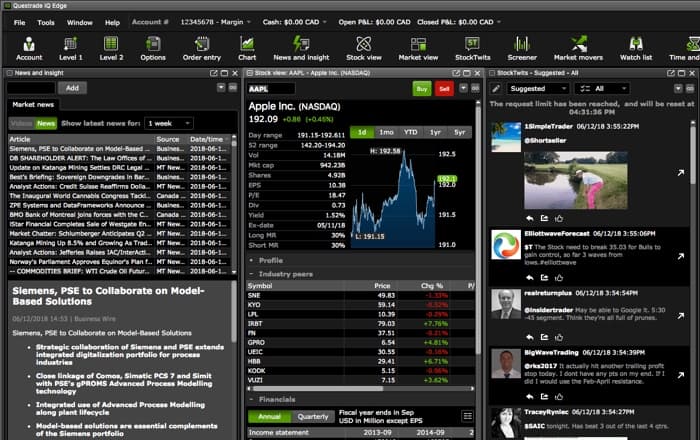Select YTD chart range

click(411, 132)
